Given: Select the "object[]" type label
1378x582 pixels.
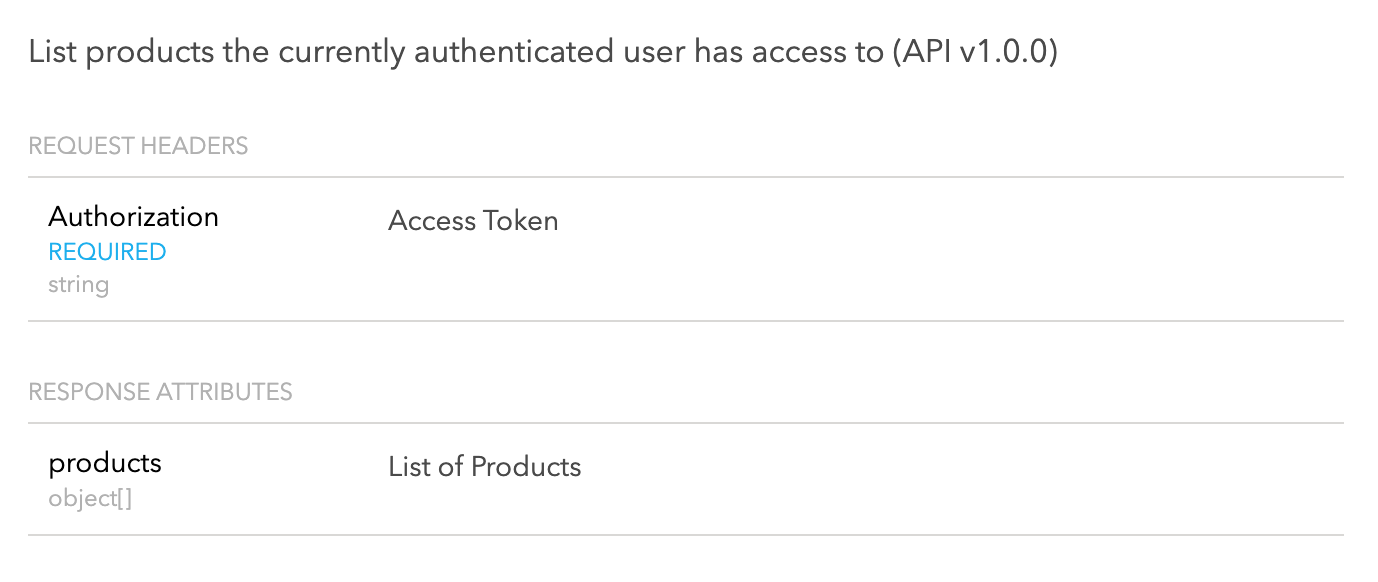Looking at the screenshot, I should [x=90, y=498].
